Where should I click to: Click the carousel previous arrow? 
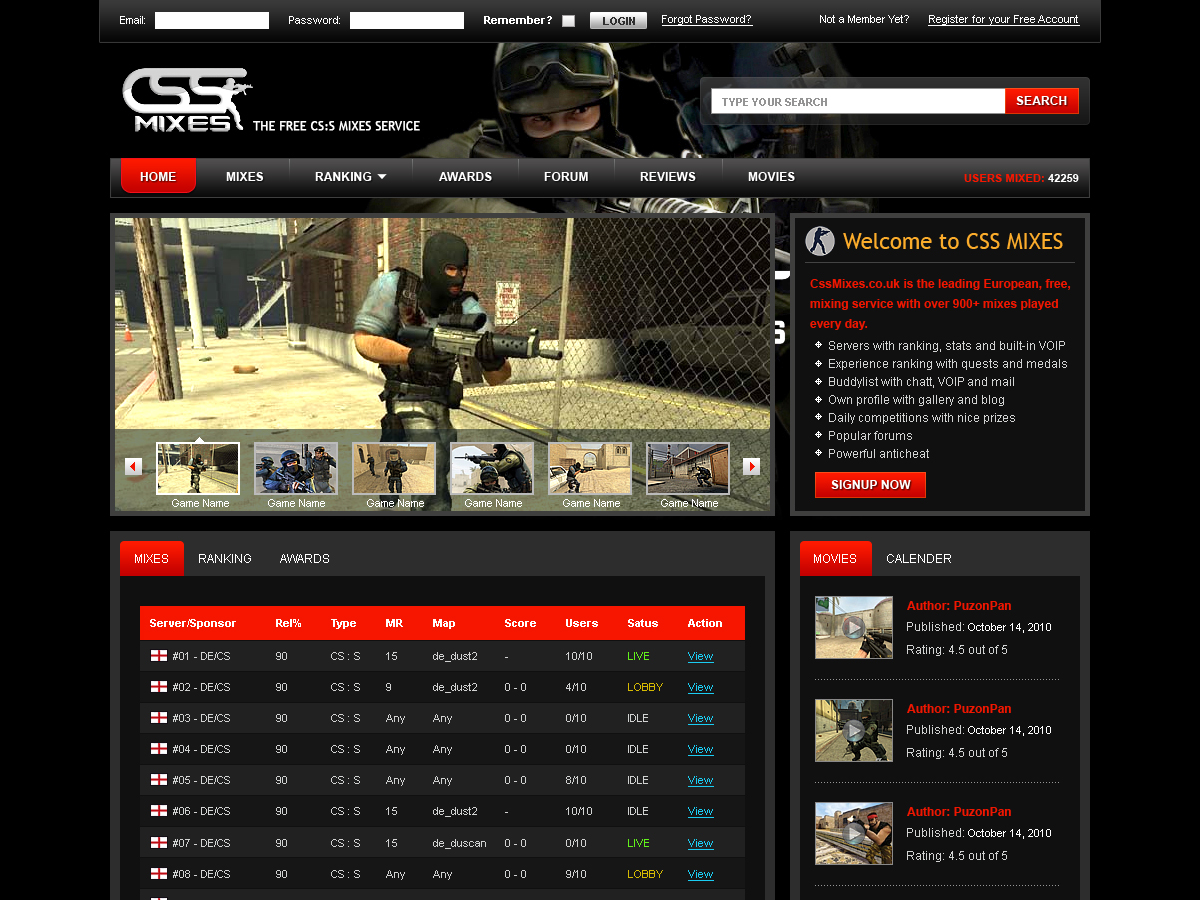tap(133, 467)
